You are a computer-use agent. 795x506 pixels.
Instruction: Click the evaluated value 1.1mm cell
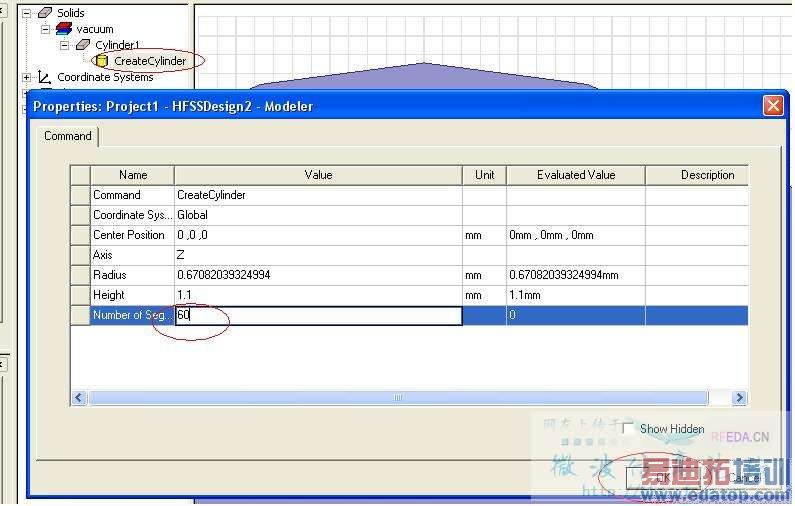[x=576, y=295]
